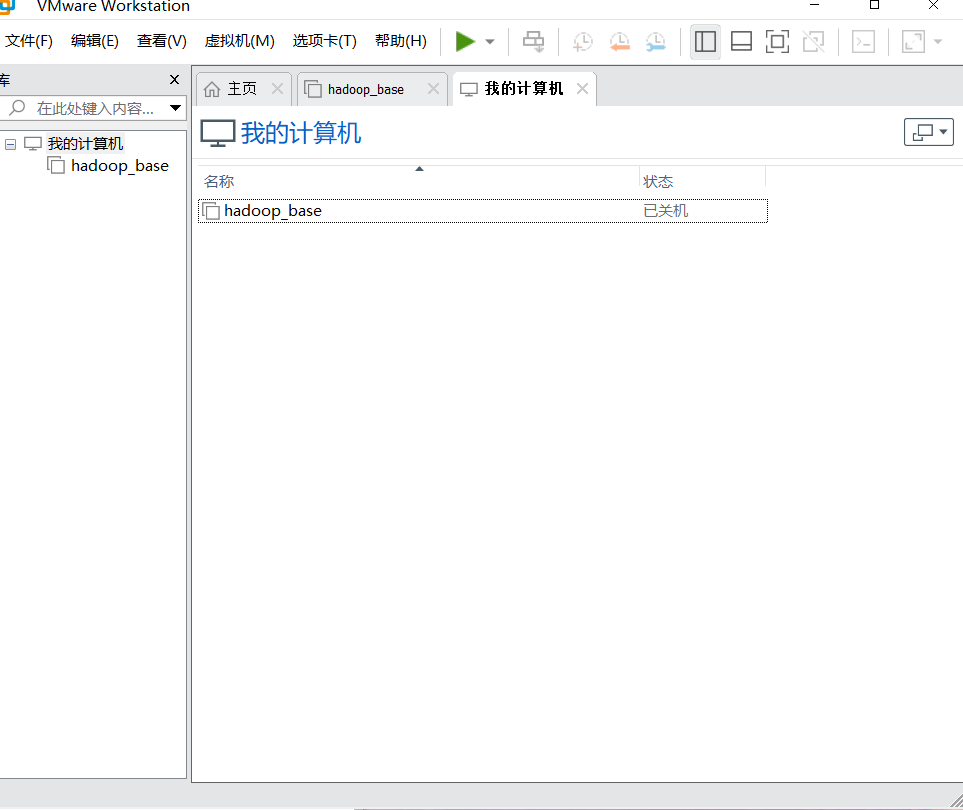This screenshot has height=810, width=963.
Task: Minimize the VMware Workstation window
Action: [814, 6]
